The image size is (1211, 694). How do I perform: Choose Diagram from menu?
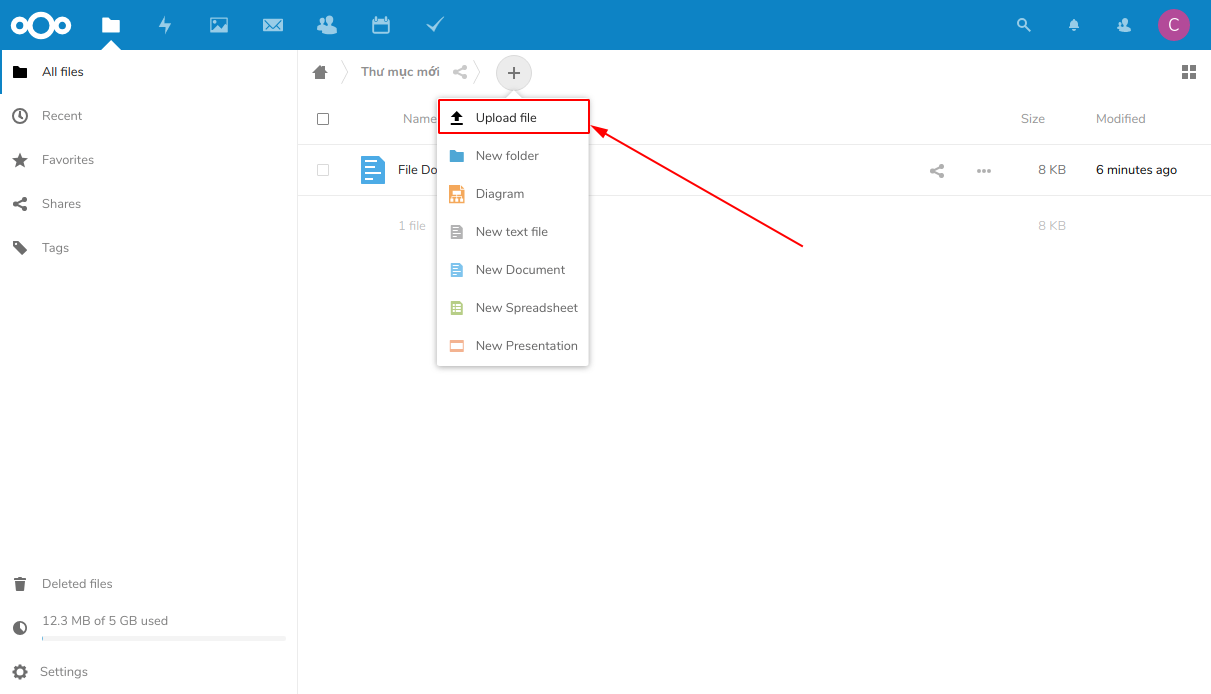coord(513,194)
